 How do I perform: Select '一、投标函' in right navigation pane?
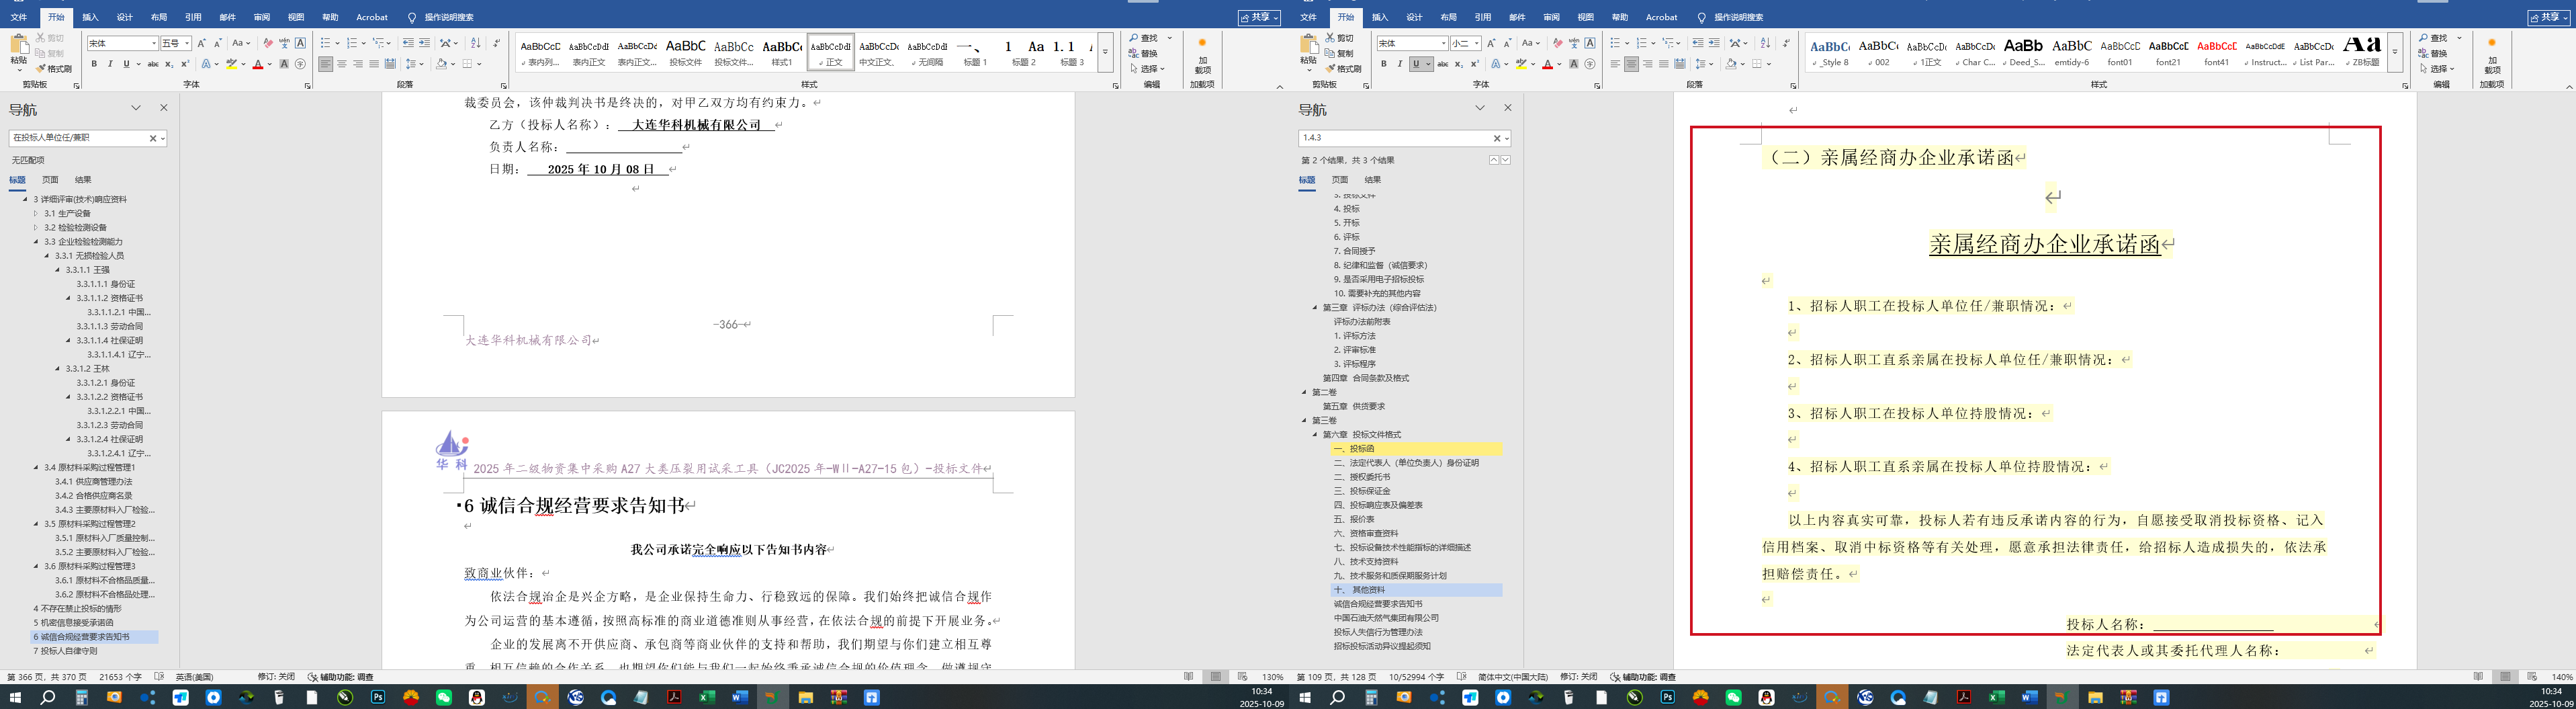[1416, 449]
